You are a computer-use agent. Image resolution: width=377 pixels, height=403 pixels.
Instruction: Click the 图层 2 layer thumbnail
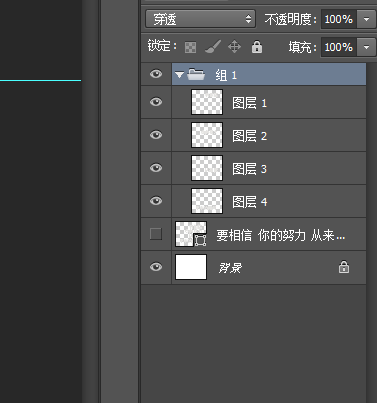tap(207, 135)
